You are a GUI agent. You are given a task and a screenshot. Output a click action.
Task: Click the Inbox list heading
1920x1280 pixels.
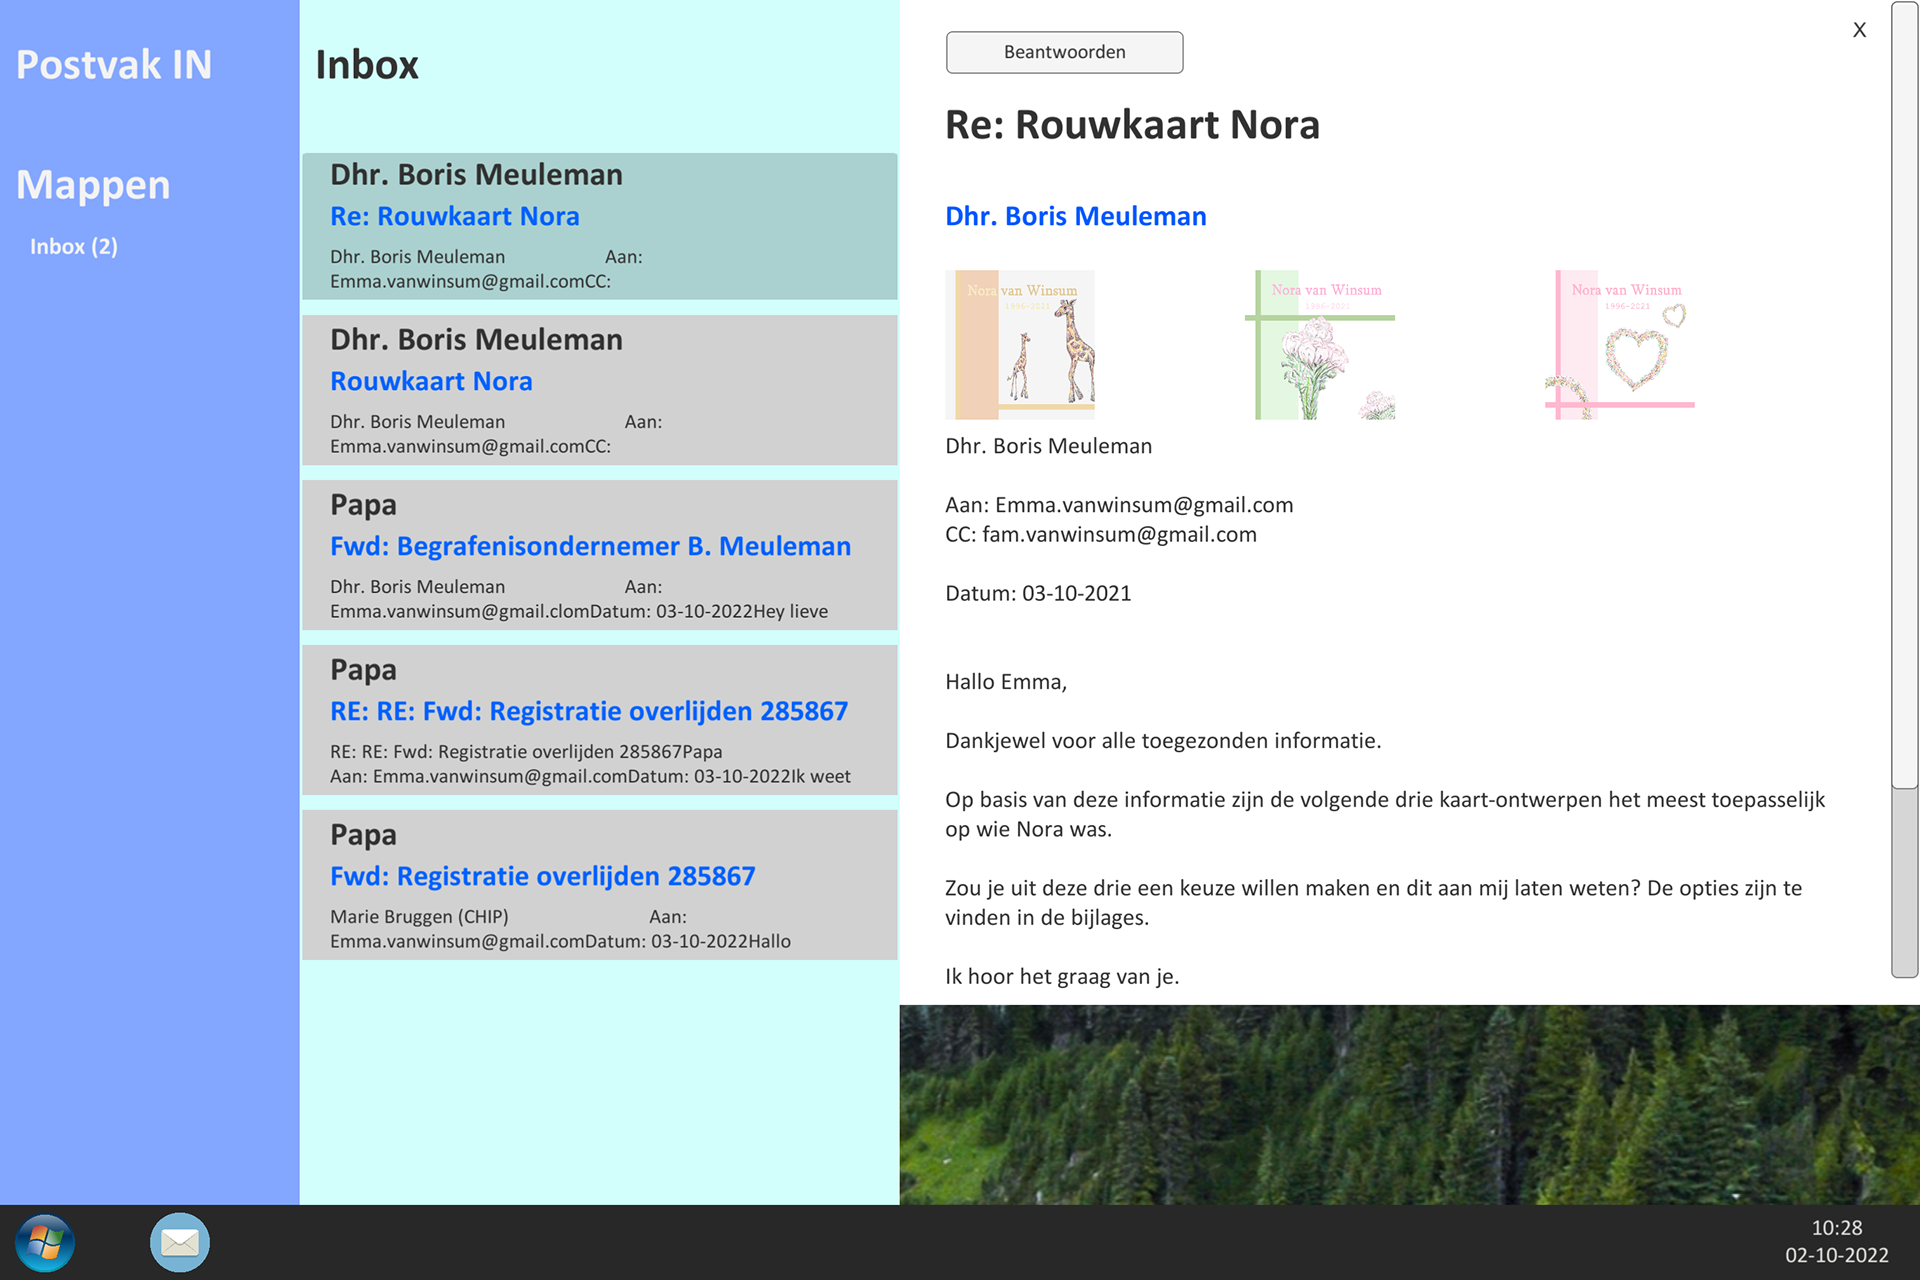[367, 65]
